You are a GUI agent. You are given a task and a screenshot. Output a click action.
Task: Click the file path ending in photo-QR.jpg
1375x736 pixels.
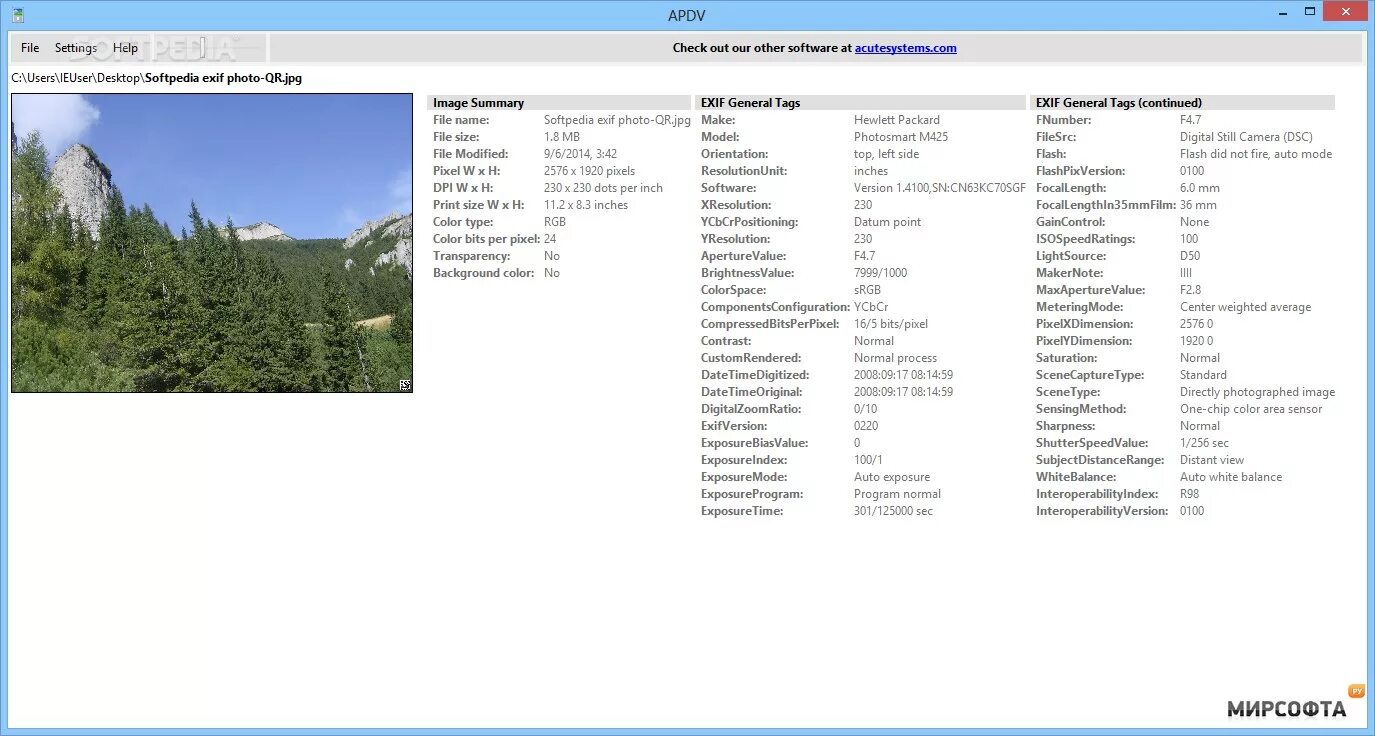tap(156, 78)
